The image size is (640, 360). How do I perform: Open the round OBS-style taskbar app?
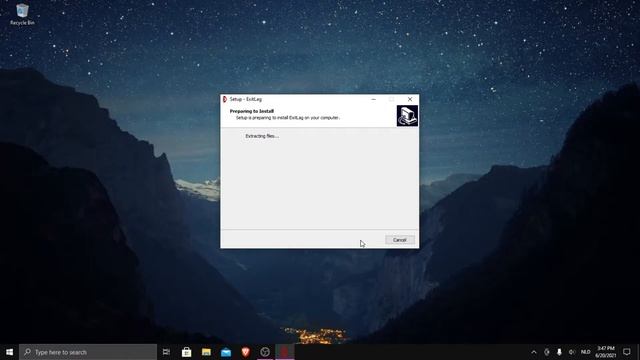(x=265, y=352)
